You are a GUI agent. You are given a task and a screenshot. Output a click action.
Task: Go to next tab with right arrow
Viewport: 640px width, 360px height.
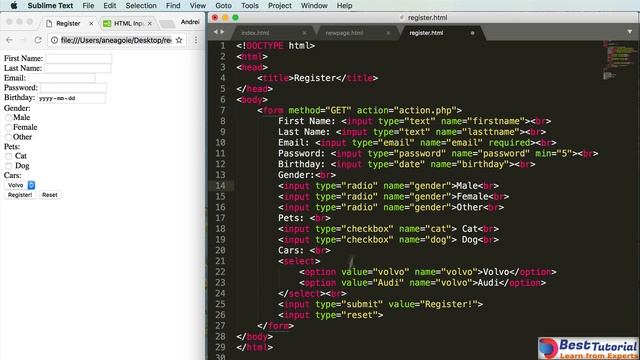point(222,31)
